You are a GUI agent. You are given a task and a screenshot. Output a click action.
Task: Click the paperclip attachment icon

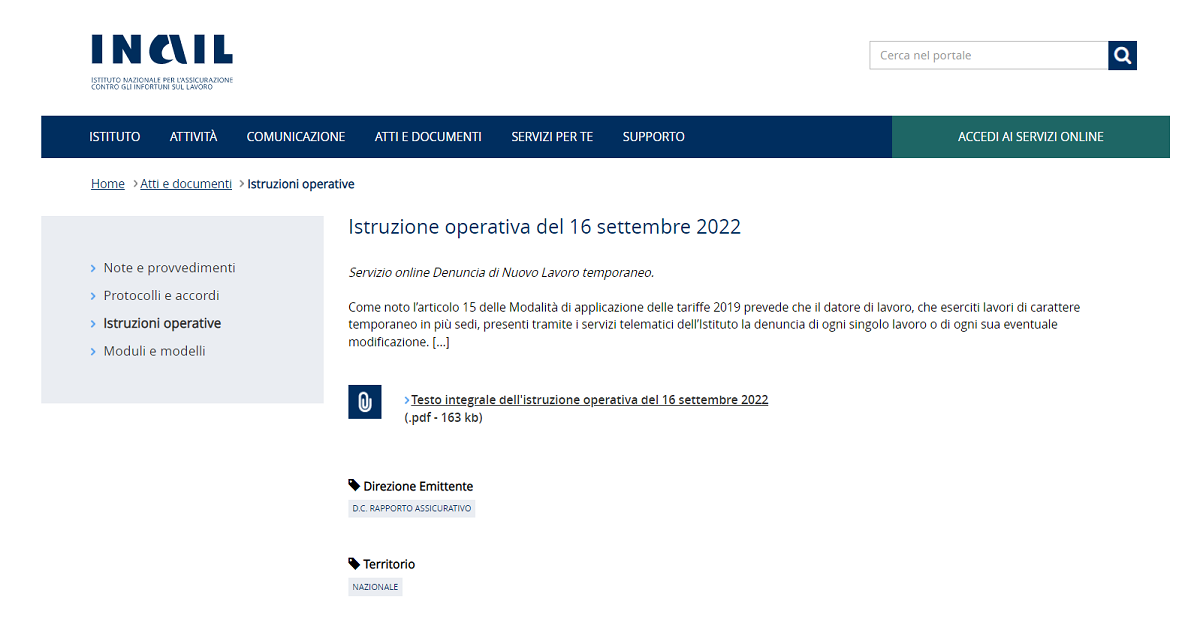[x=365, y=402]
